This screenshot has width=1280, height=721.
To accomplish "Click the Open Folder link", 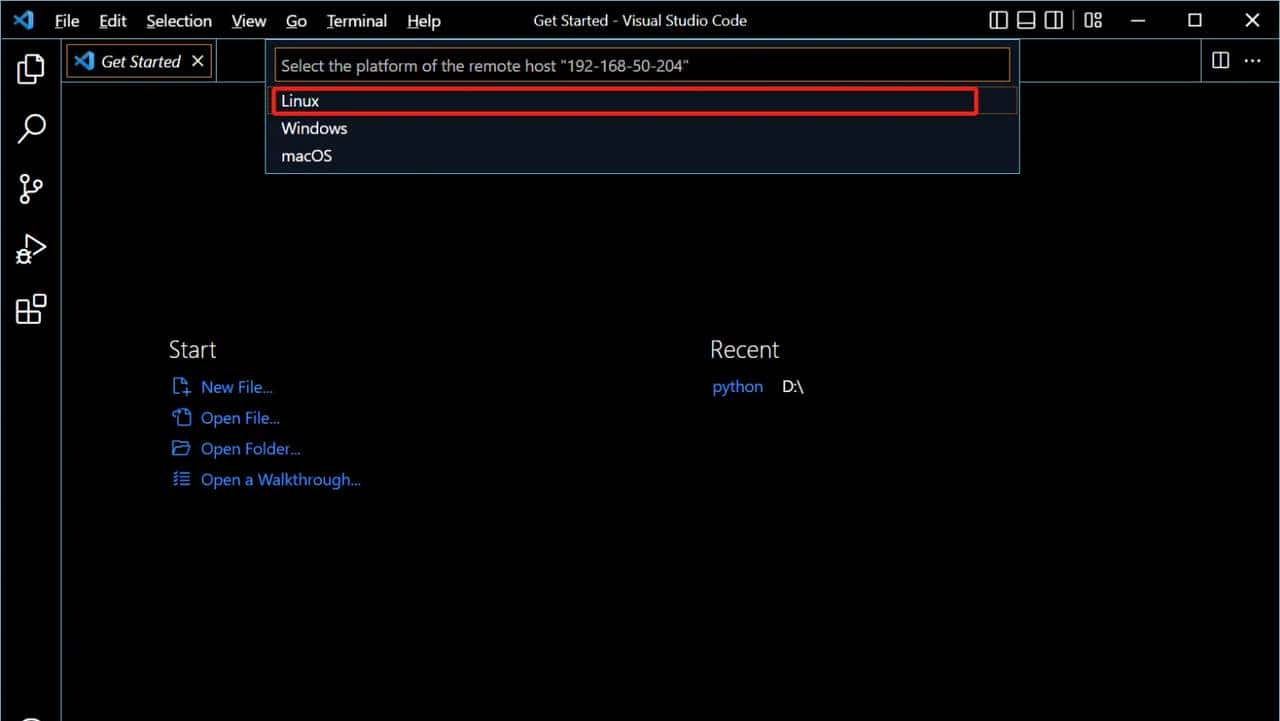I will (x=250, y=448).
